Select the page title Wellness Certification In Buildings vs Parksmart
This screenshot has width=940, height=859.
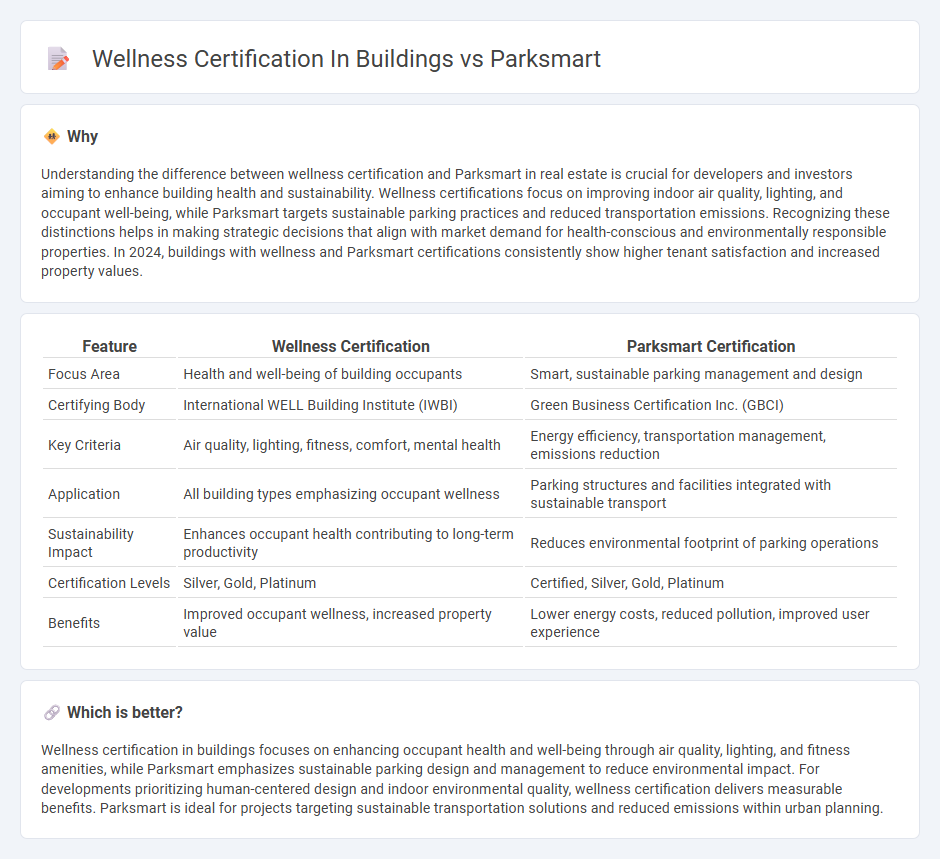pos(347,59)
